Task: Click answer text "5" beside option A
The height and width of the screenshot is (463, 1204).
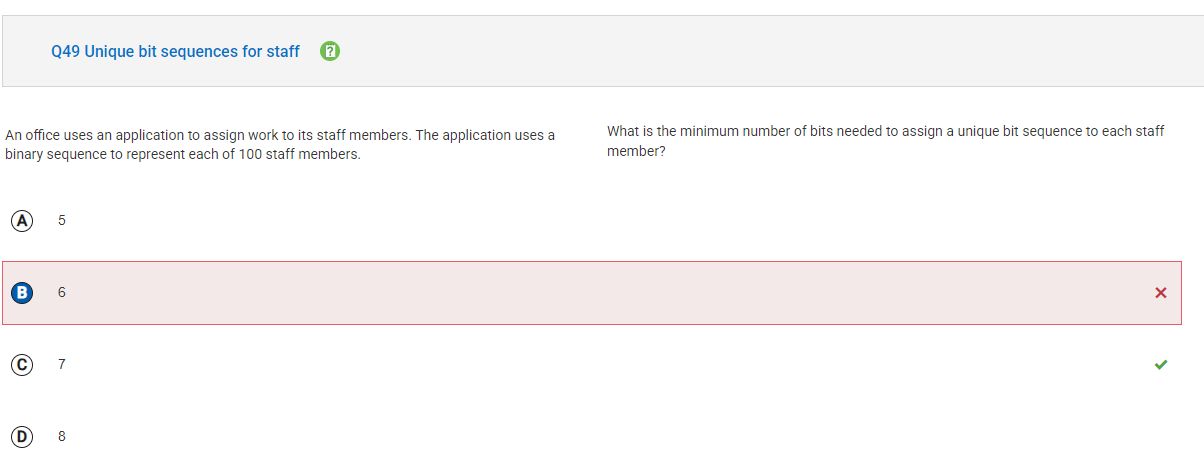Action: click(x=62, y=220)
